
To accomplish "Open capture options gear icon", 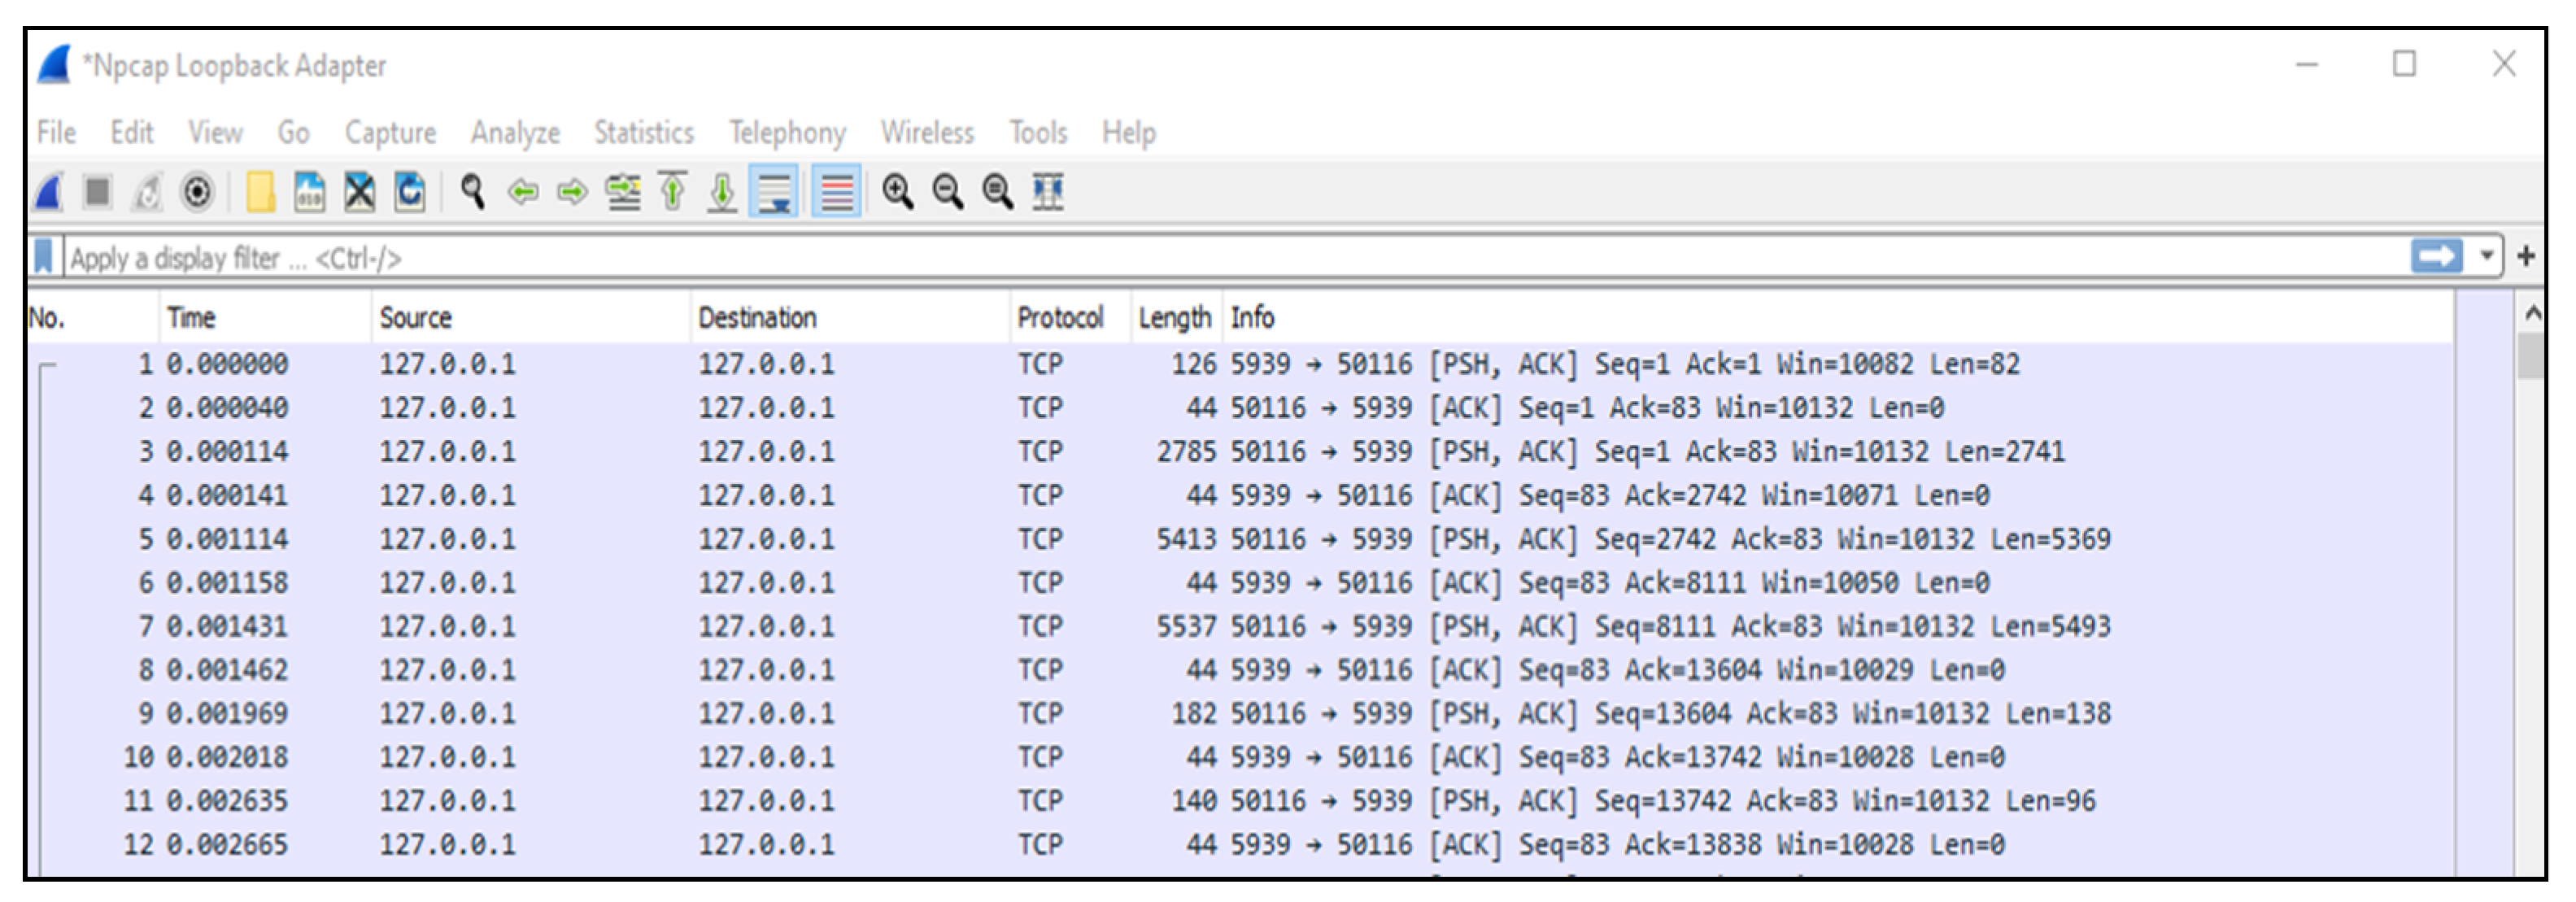I will [x=197, y=191].
